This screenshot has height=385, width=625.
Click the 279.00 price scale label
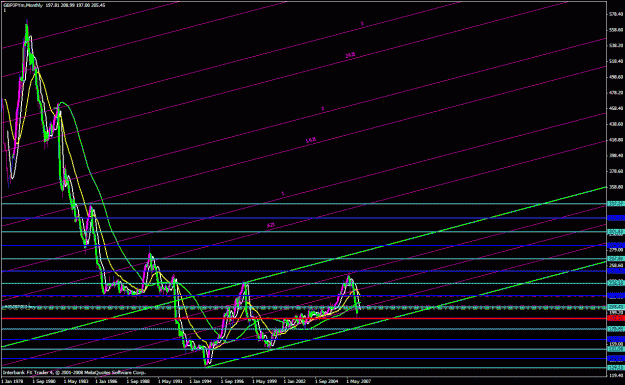point(616,250)
